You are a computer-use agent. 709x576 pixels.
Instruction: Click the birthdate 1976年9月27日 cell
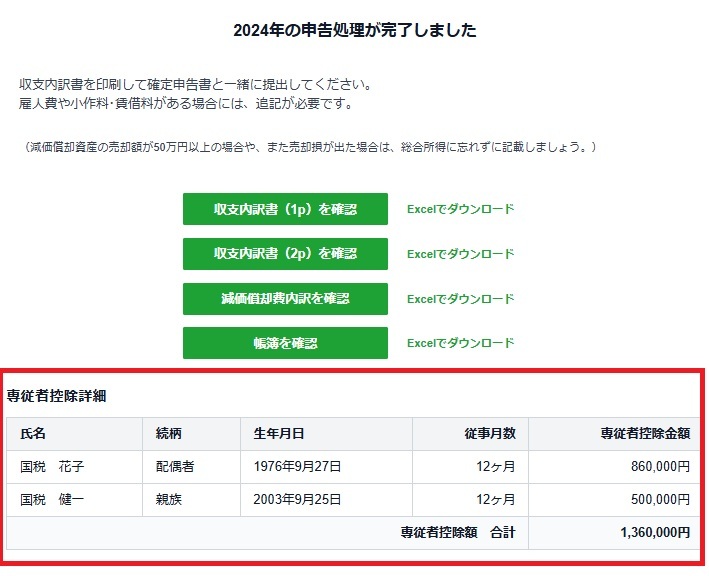tap(298, 467)
